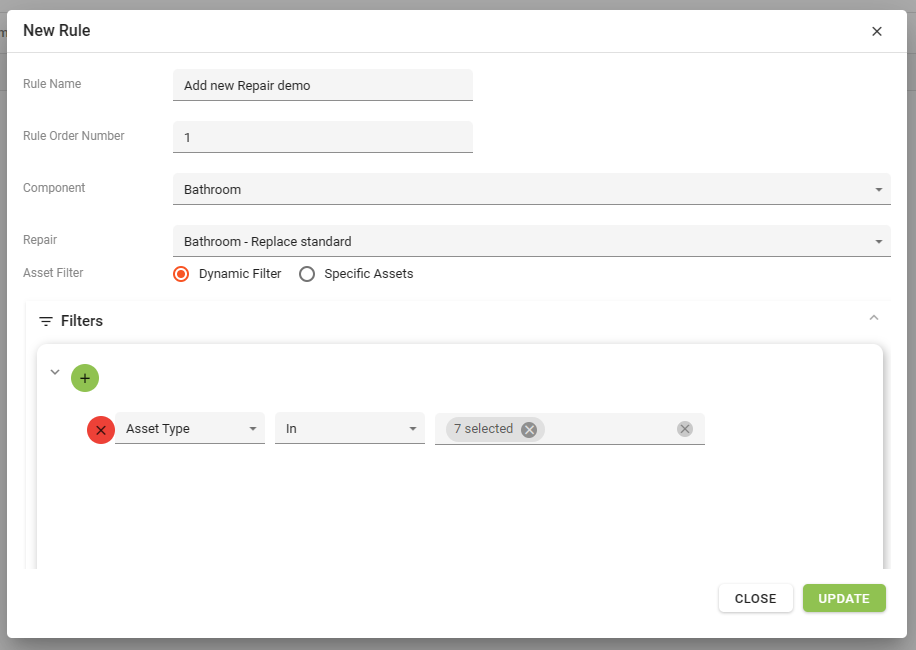Remove the Asset Type filter row
916x650 pixels.
coord(101,430)
